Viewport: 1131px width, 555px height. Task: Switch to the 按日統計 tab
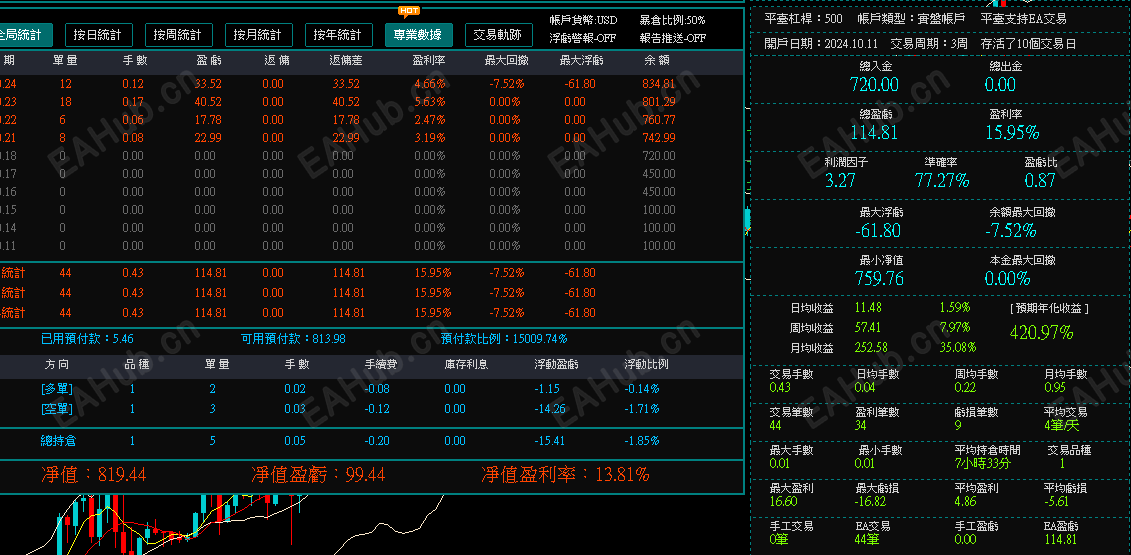pos(98,35)
